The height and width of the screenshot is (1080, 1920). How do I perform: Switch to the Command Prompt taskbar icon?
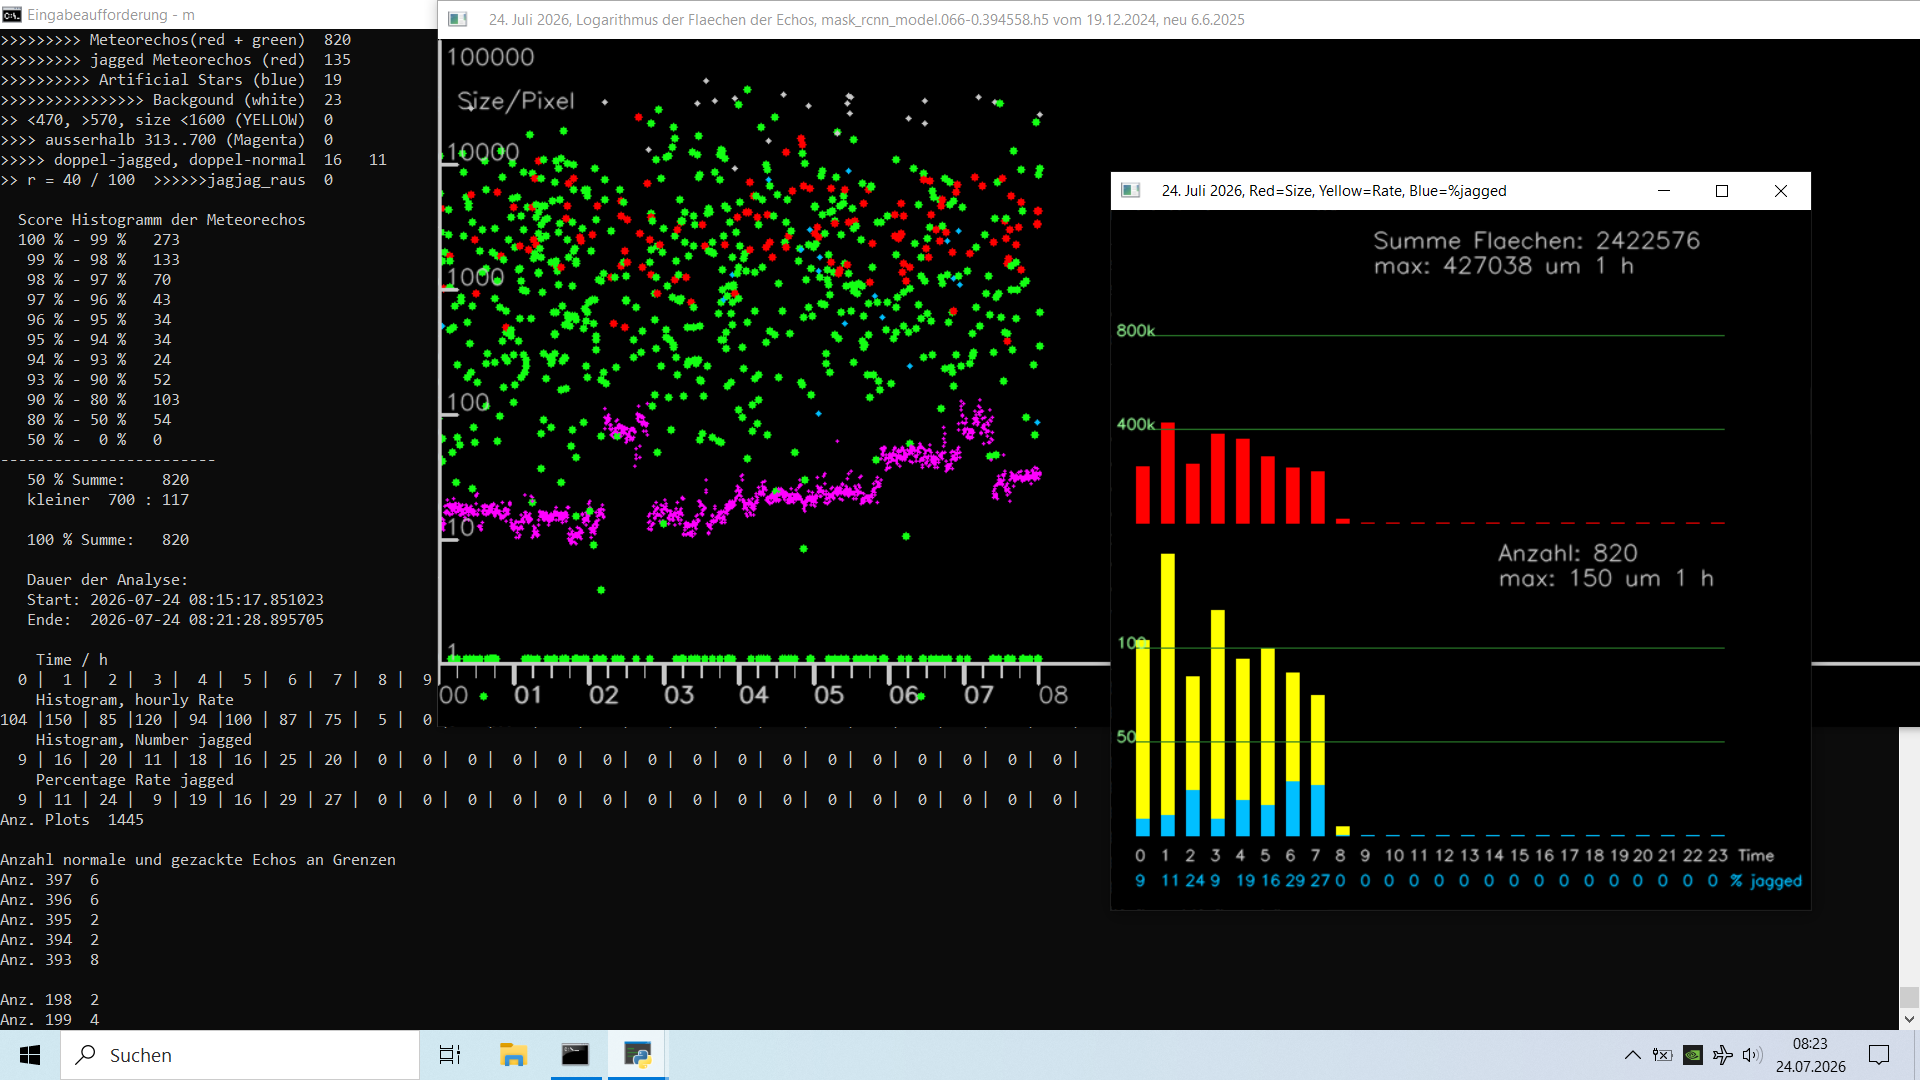tap(576, 1055)
